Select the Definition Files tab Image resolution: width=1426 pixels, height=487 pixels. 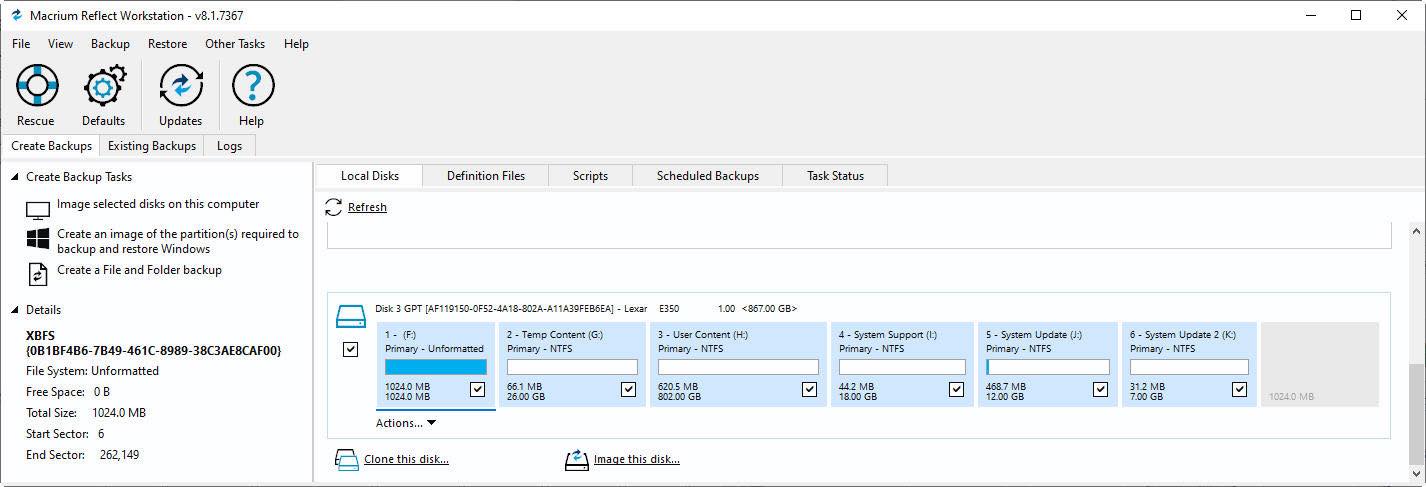pos(486,176)
